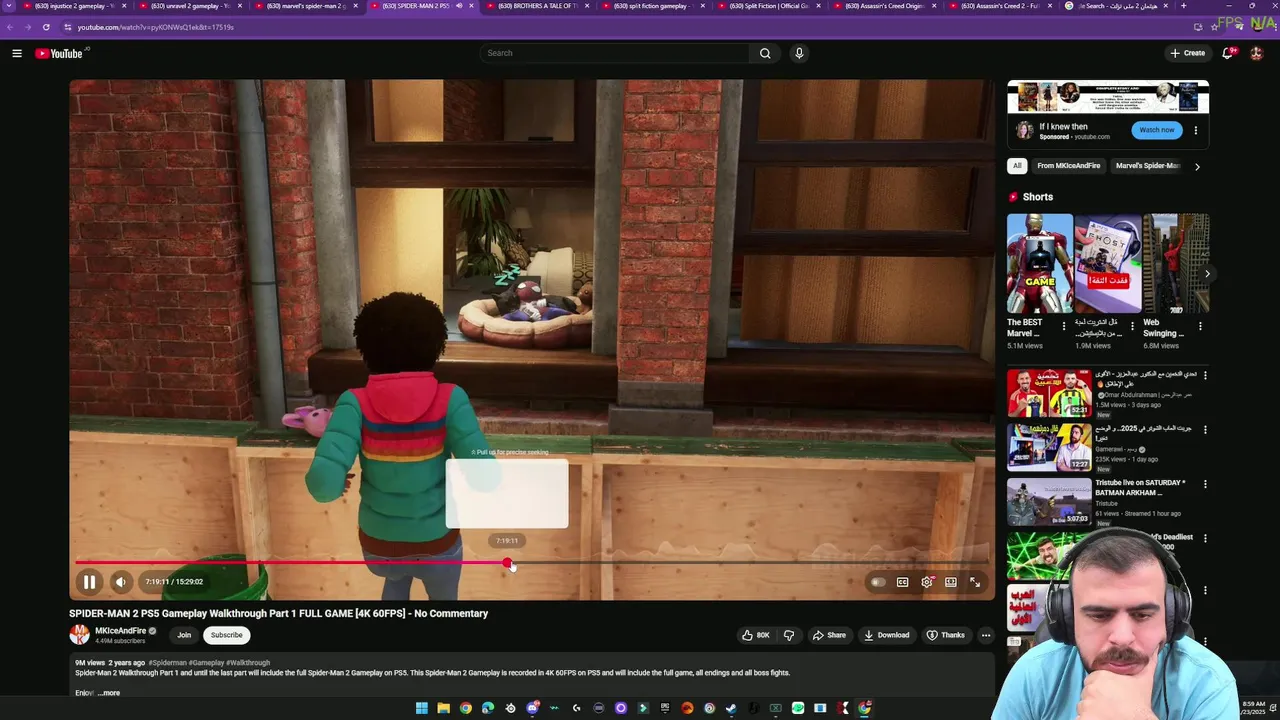Start voice search with microphone icon
The image size is (1280, 720).
coord(799,53)
